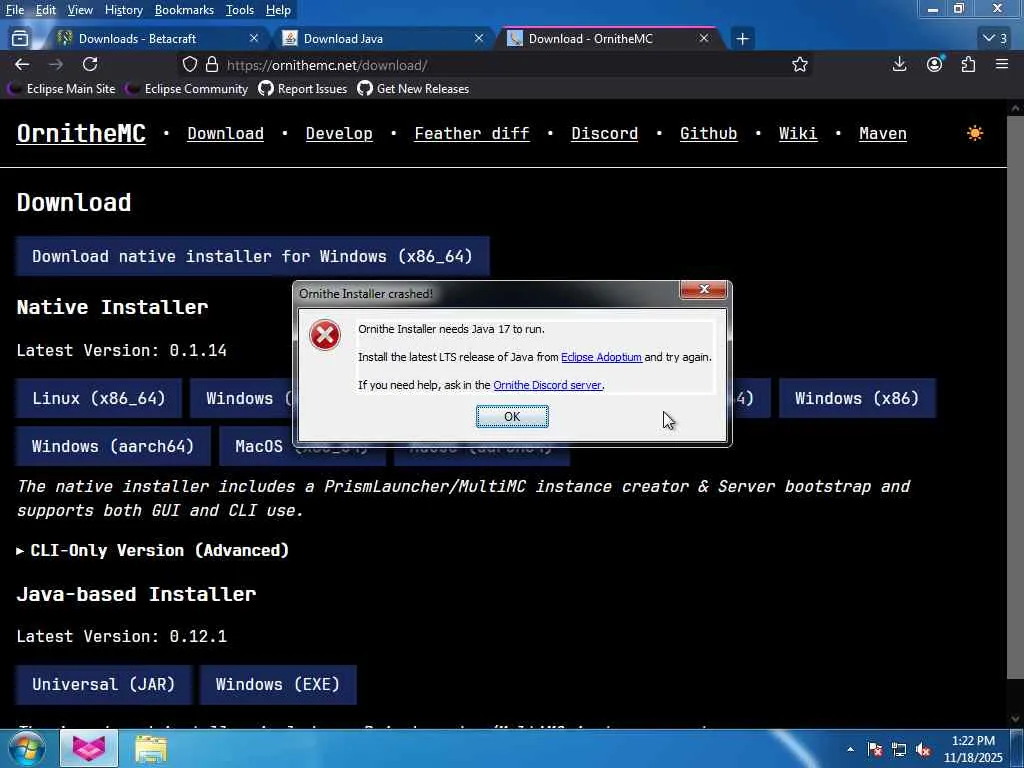The width and height of the screenshot is (1024, 768).
Task: Open the Help menu
Action: 278,10
